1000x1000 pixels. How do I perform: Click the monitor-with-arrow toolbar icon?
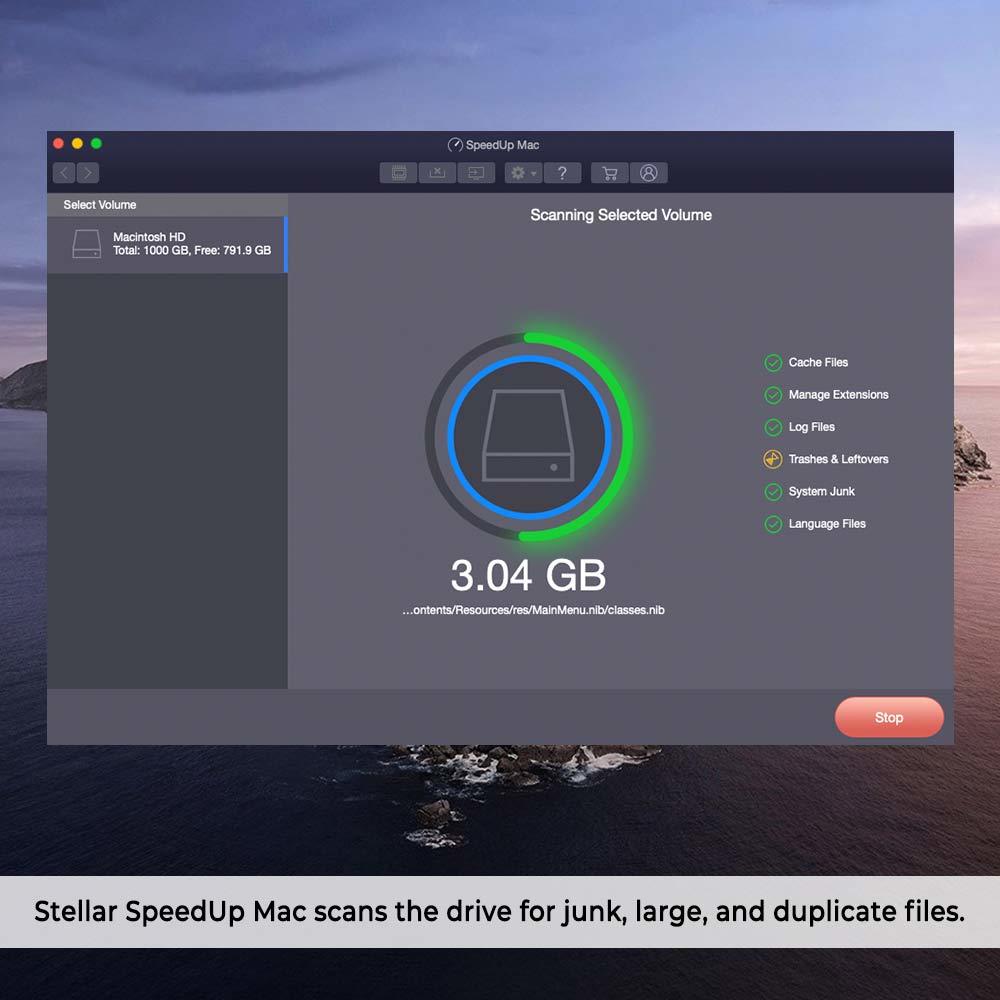pyautogui.click(x=476, y=173)
